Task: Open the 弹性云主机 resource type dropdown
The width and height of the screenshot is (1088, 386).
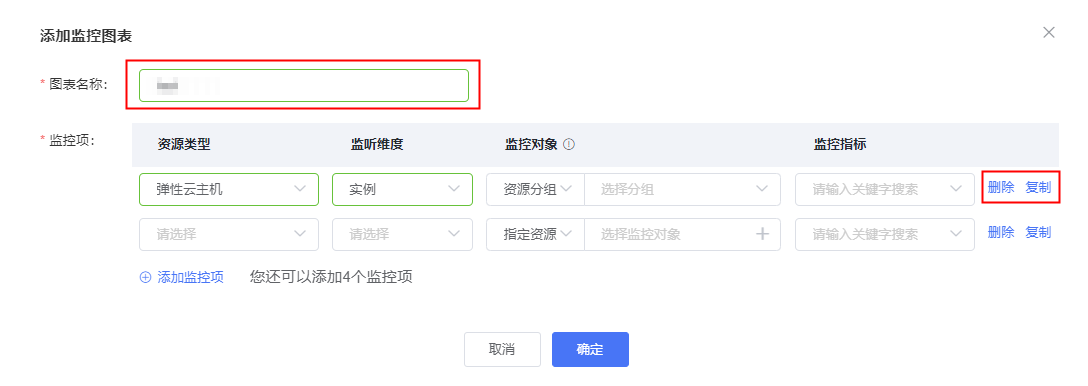Action: pos(229,190)
